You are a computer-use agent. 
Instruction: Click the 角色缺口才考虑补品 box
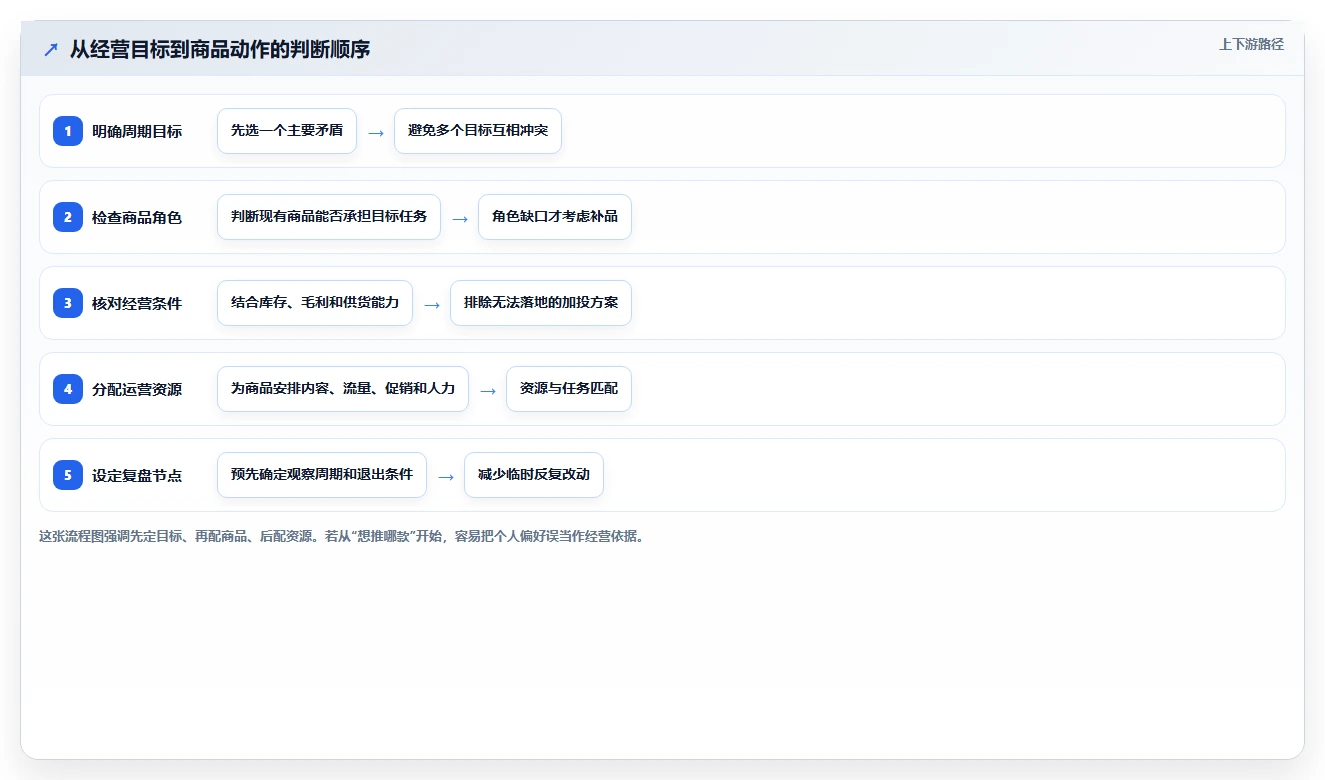tap(555, 217)
